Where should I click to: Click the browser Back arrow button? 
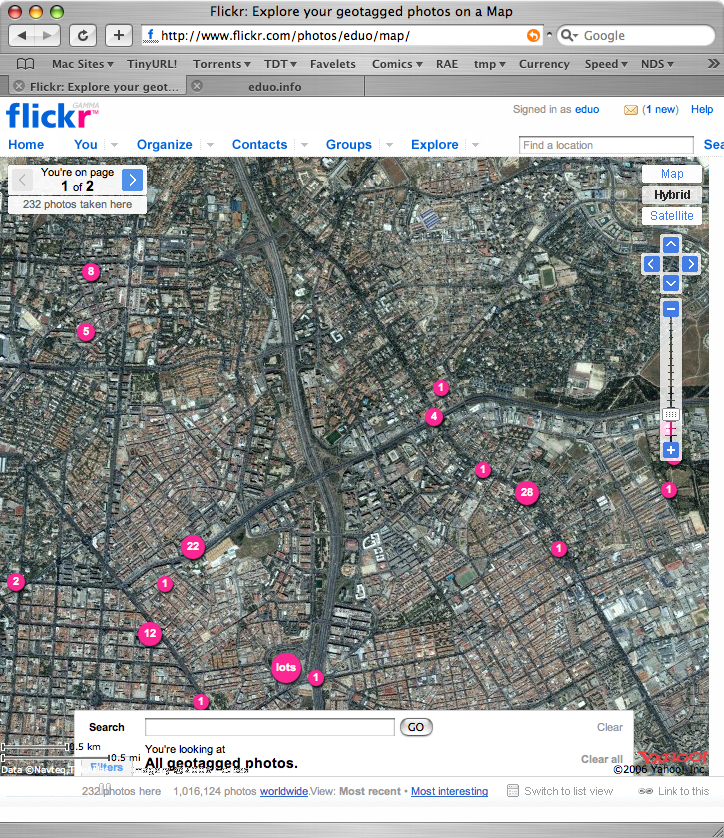pyautogui.click(x=22, y=36)
